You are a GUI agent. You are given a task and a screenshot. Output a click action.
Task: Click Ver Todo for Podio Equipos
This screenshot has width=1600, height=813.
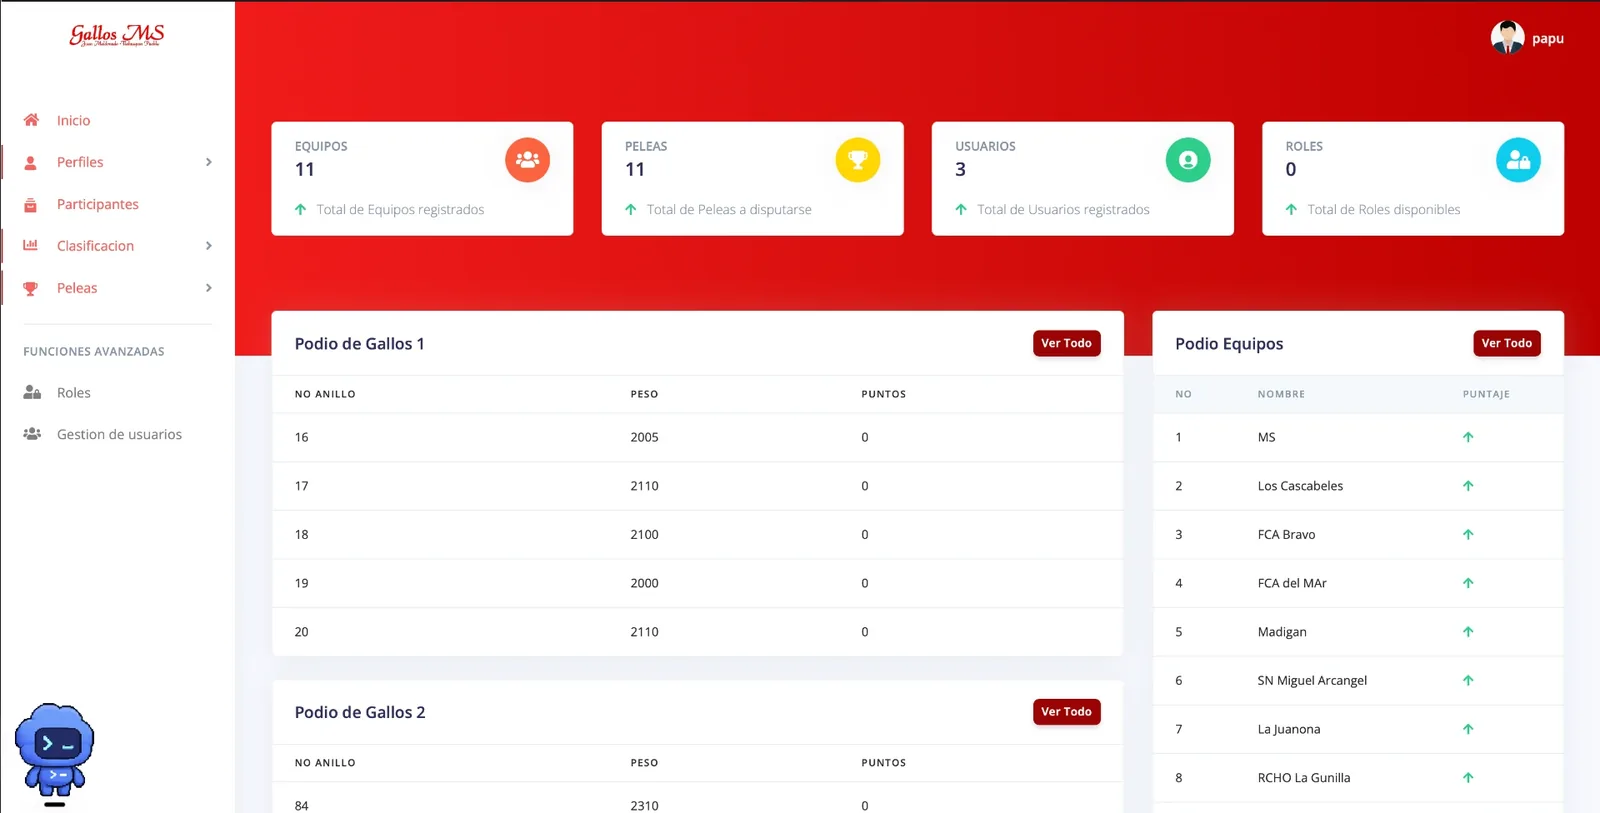tap(1507, 343)
